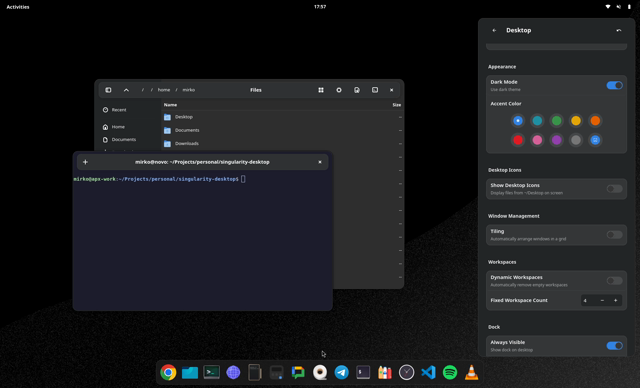Launch Google Chat from the dock
Image resolution: width=640 pixels, height=388 pixels.
click(298, 372)
